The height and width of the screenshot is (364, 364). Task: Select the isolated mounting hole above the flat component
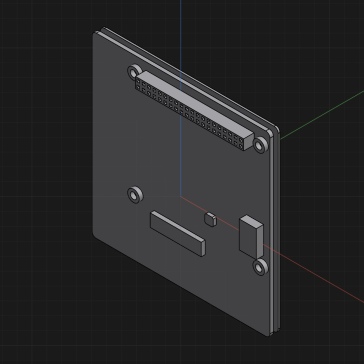135,195
